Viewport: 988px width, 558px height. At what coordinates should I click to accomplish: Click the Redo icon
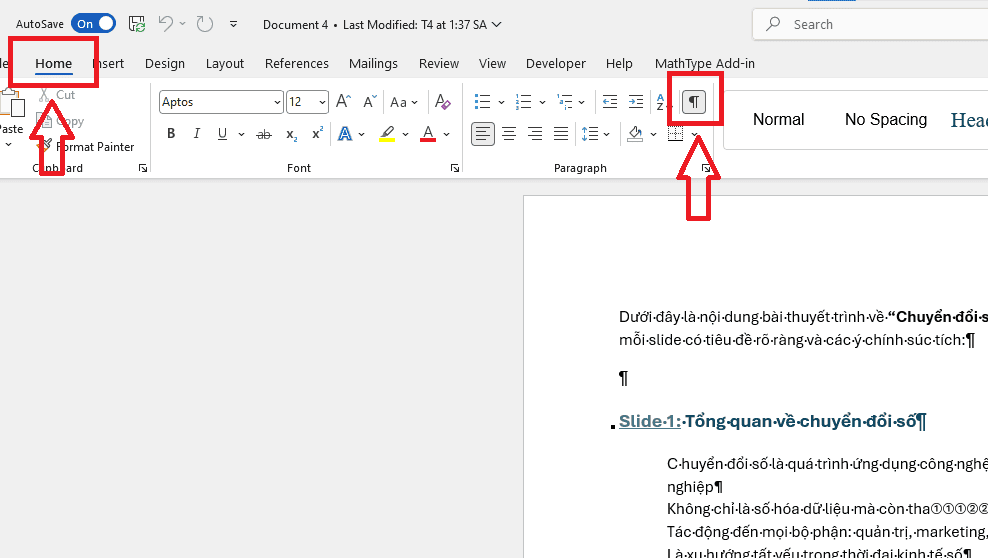[204, 24]
